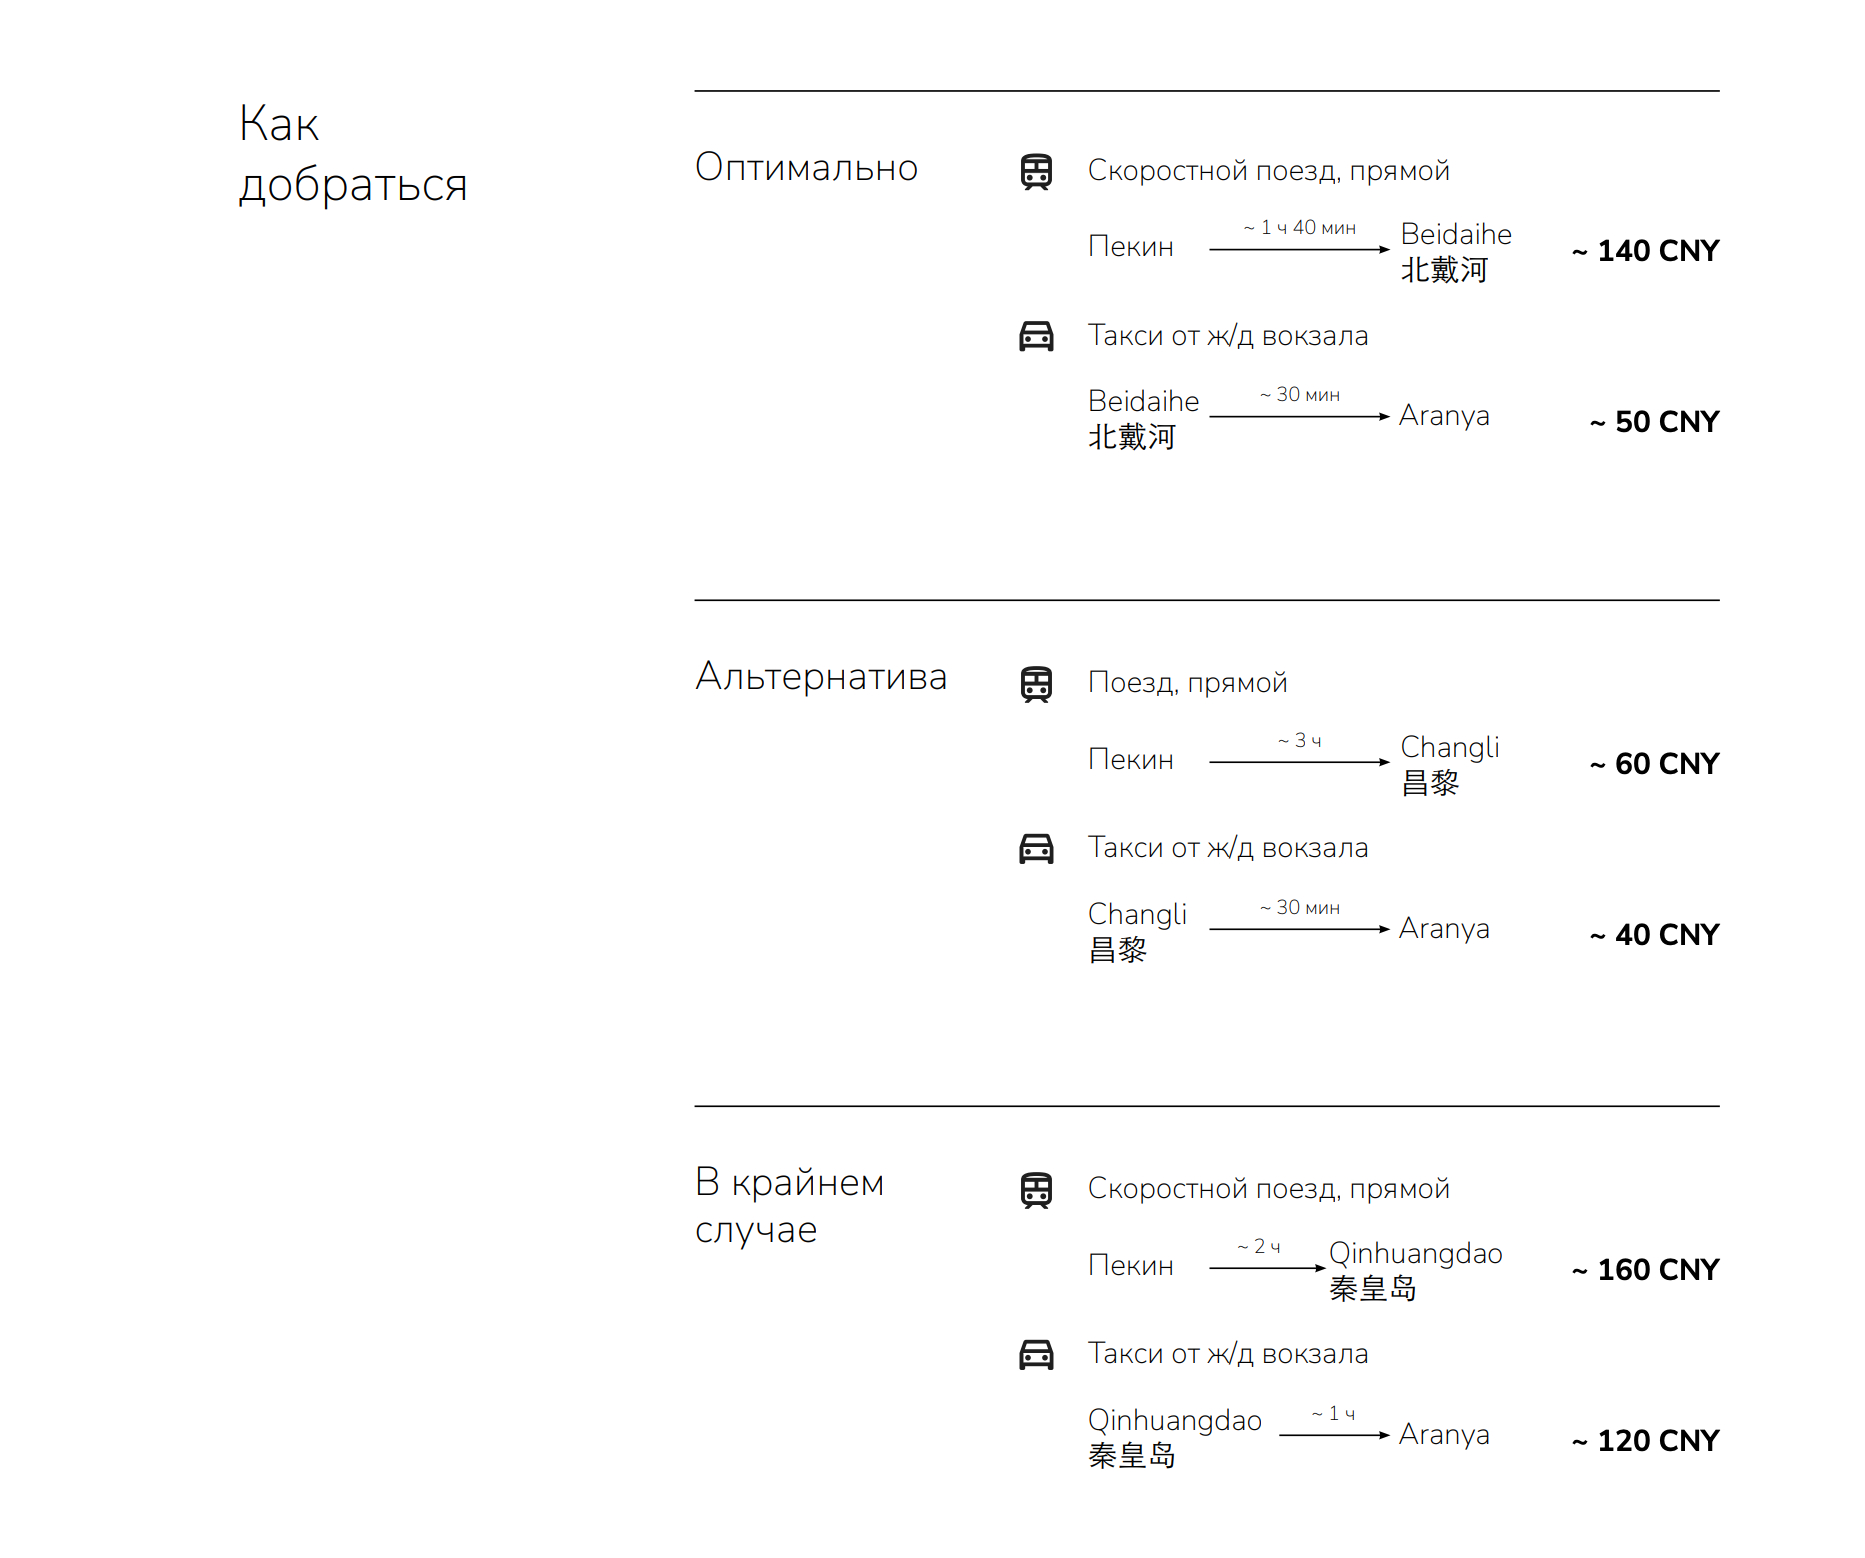The image size is (1865, 1558).
Task: Click the train icon in the Оптимально section
Action: click(x=1036, y=171)
